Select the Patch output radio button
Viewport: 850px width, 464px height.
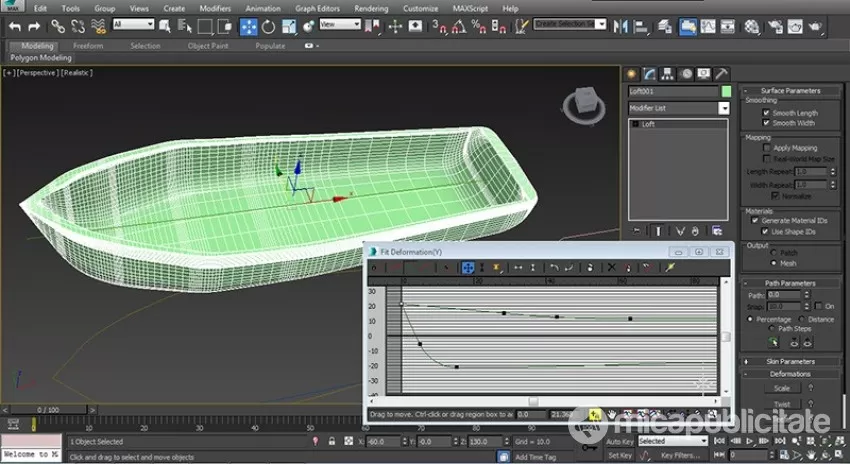click(x=774, y=253)
